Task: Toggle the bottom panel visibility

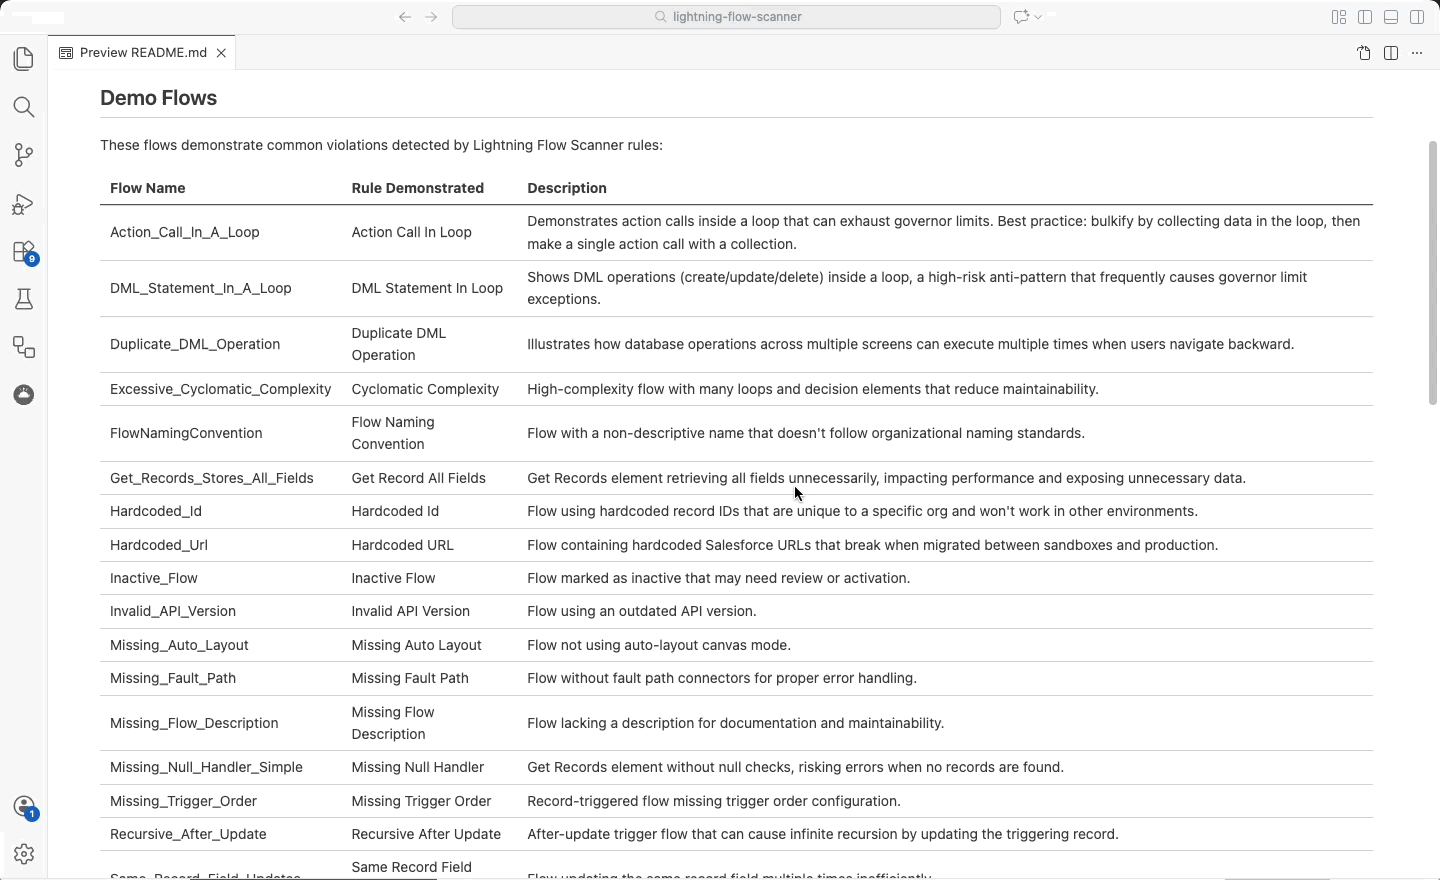Action: point(1391,17)
